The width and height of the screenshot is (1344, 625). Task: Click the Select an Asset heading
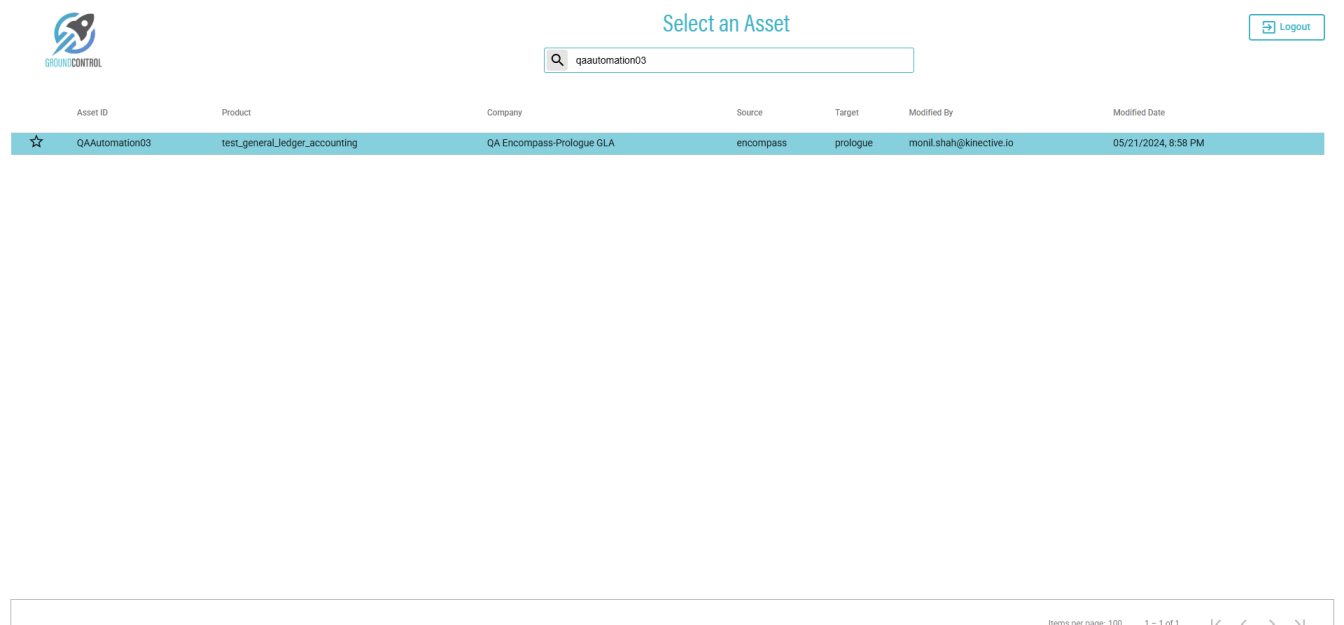point(726,23)
